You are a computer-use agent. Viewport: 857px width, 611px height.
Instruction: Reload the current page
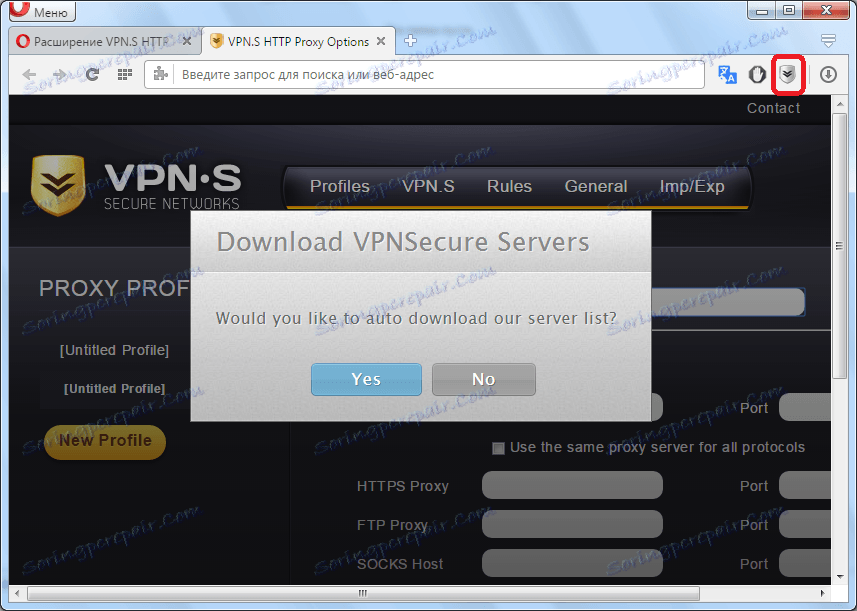tap(92, 73)
